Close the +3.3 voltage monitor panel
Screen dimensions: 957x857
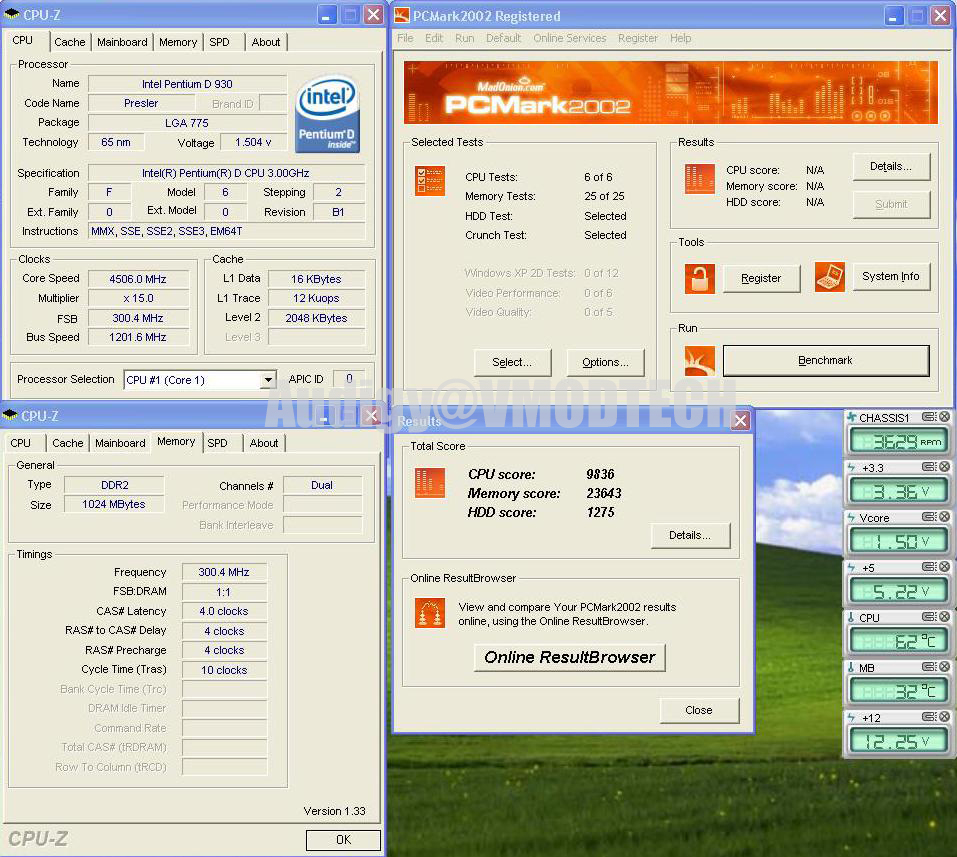(944, 467)
